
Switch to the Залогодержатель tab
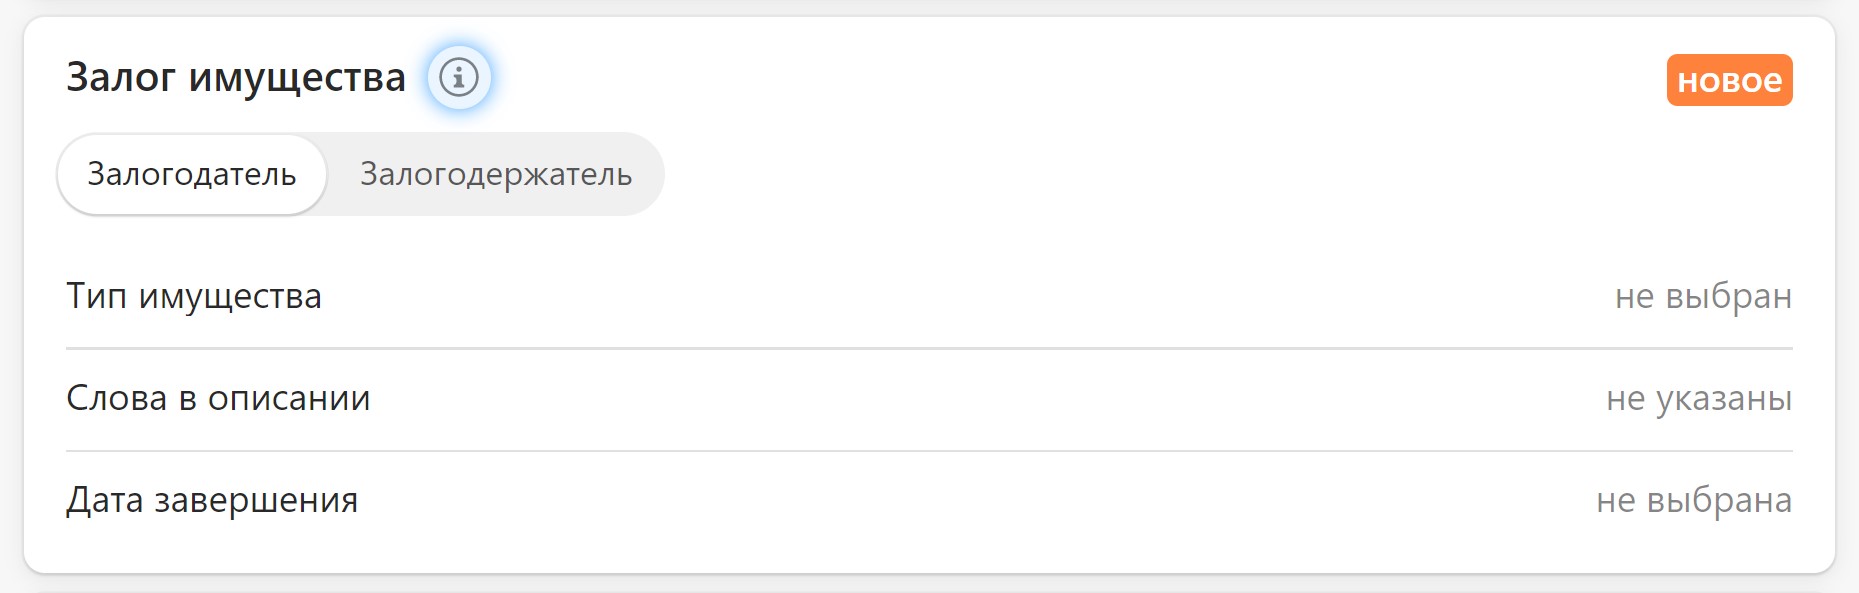496,174
